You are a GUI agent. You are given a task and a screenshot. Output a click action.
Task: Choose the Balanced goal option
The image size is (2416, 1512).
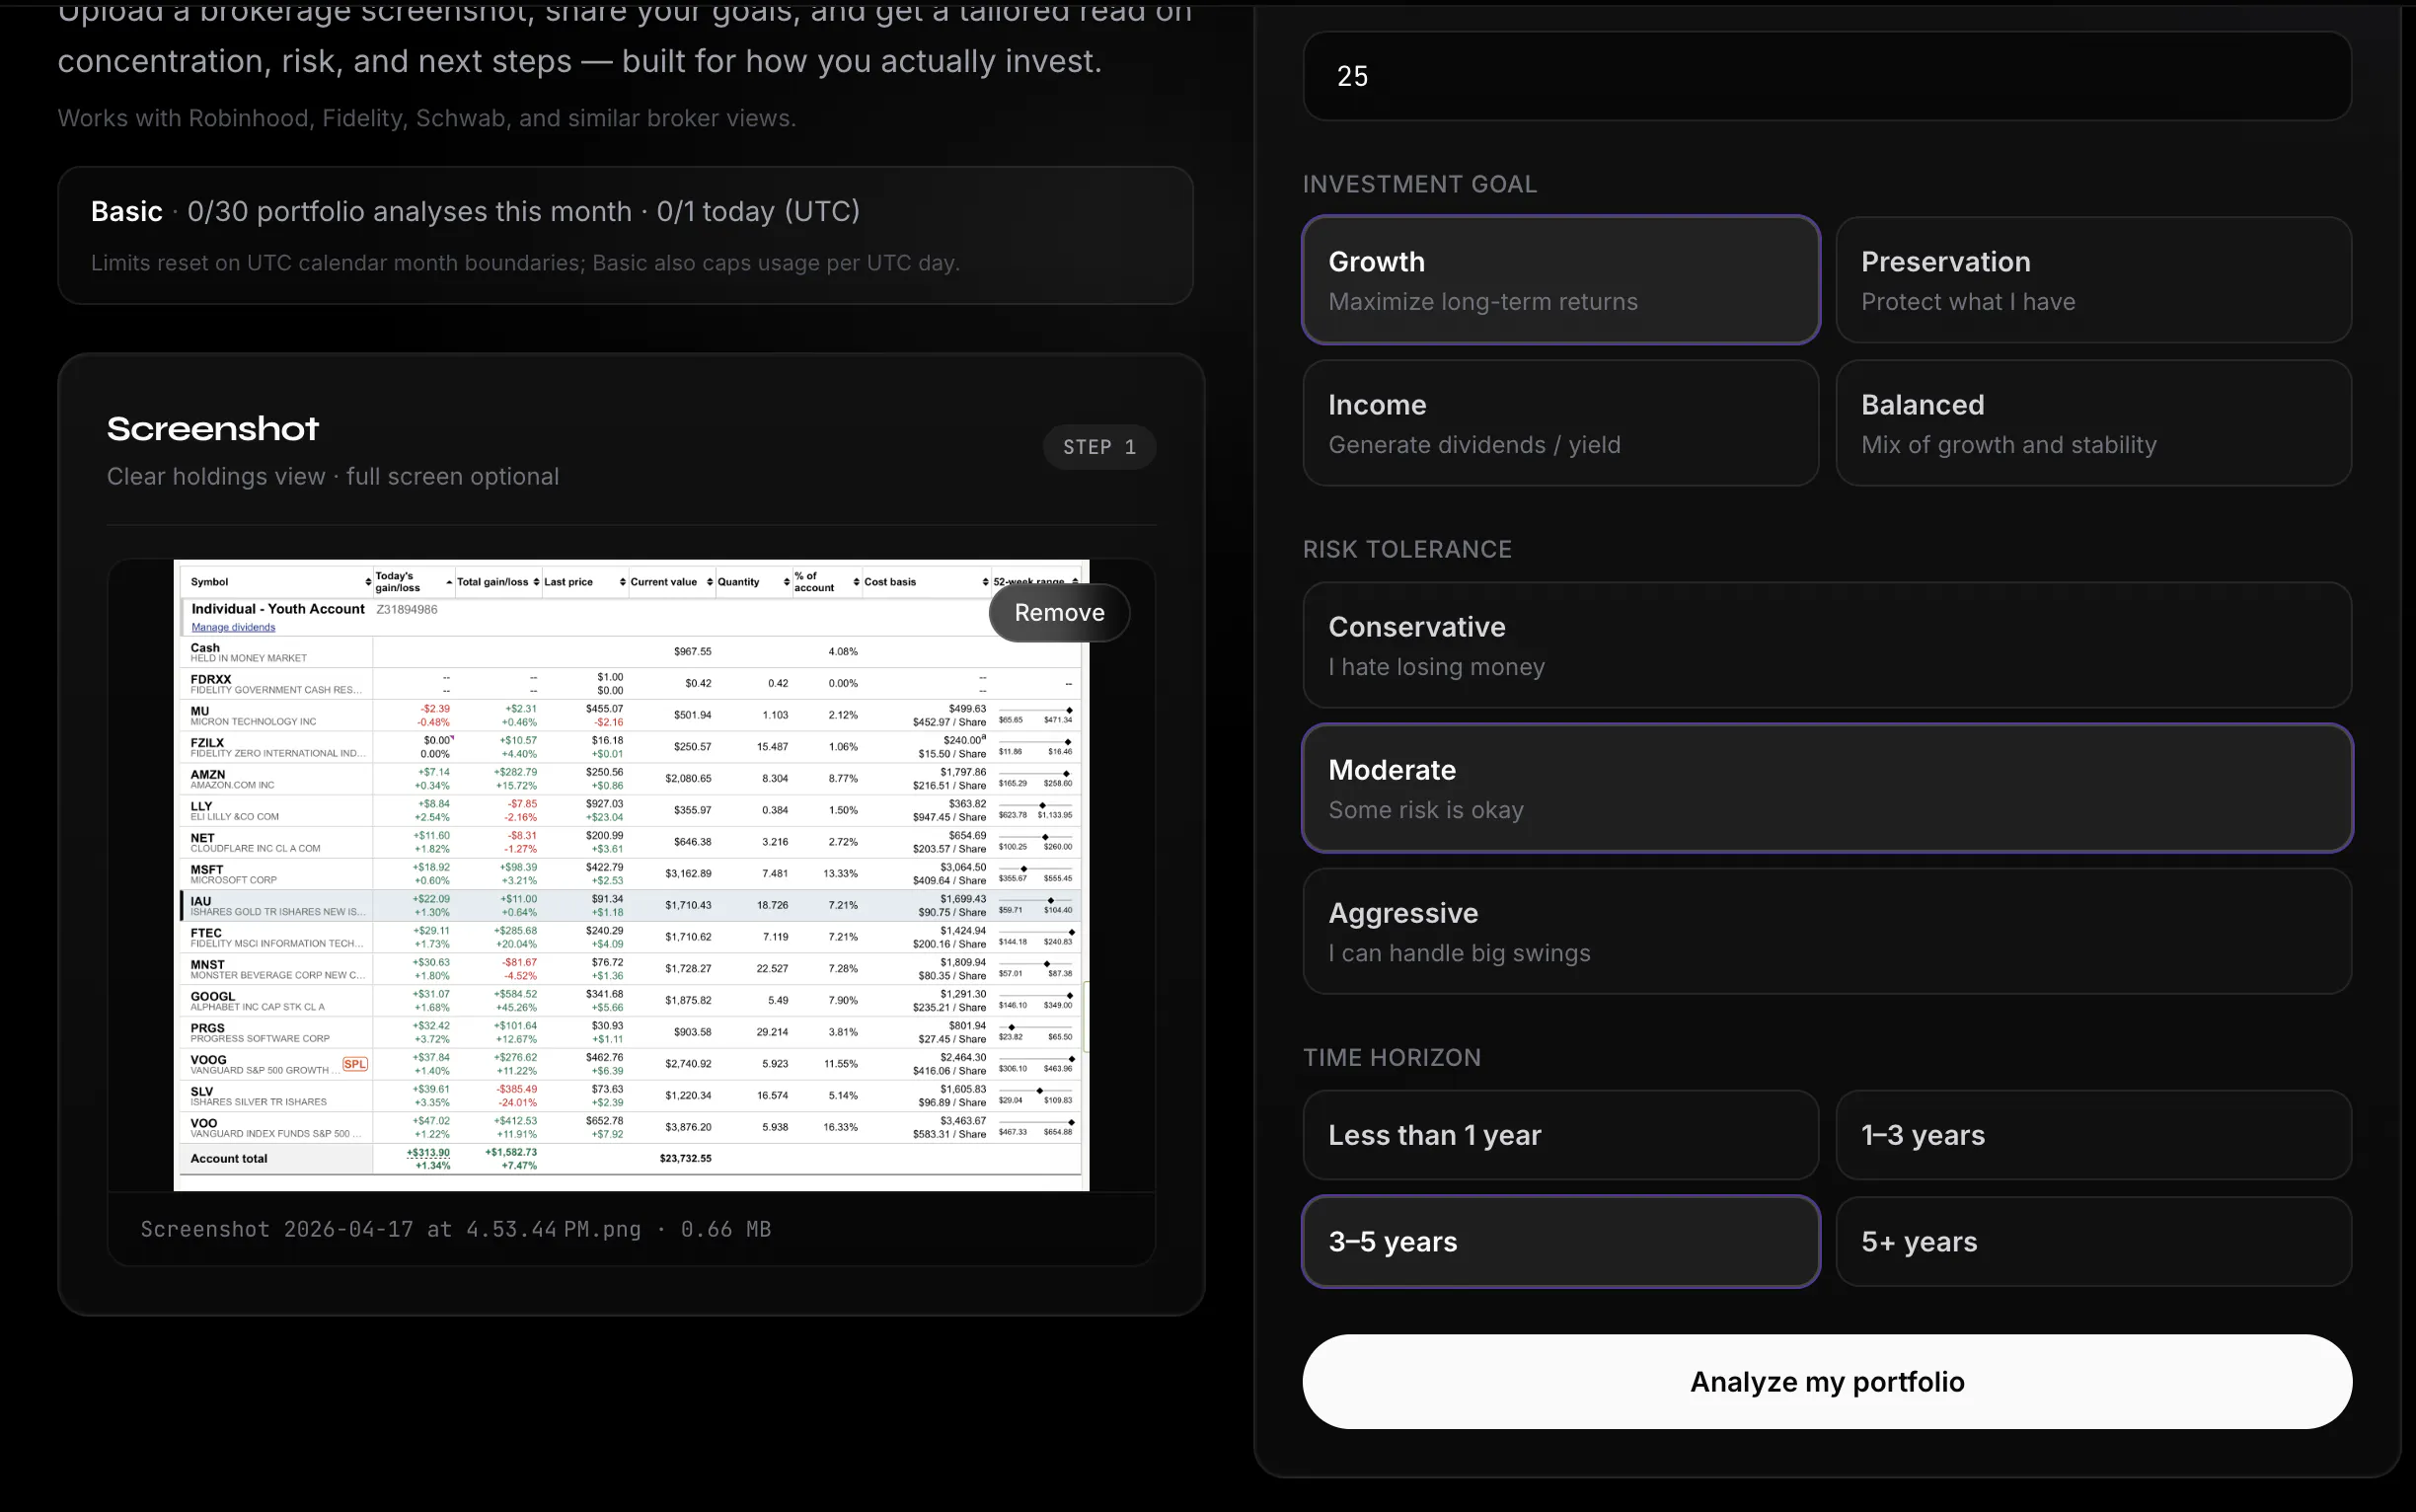click(x=2093, y=423)
